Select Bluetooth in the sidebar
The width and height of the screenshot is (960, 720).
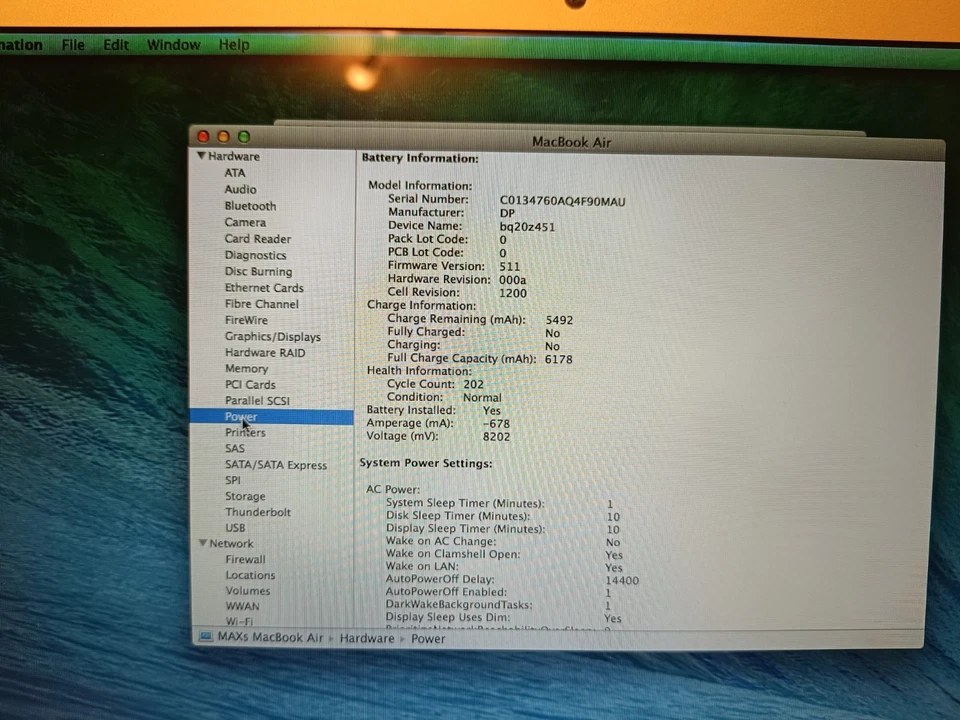pyautogui.click(x=250, y=205)
